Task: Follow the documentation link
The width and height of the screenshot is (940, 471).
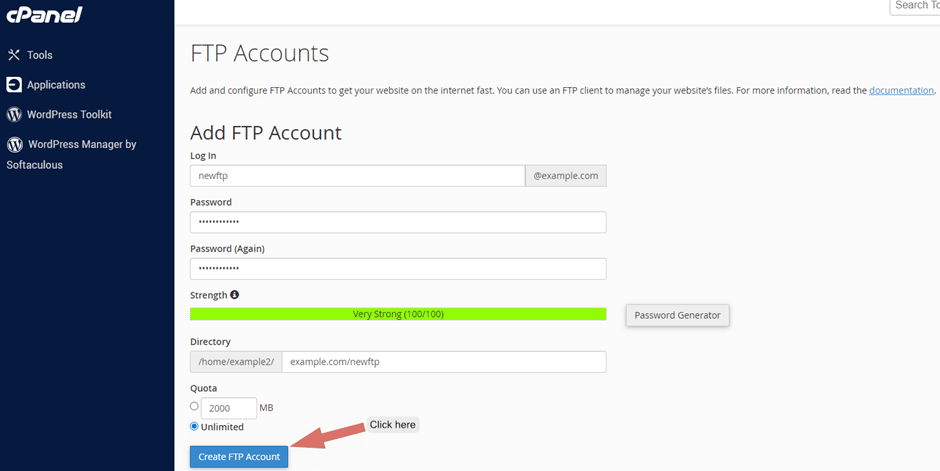Action: point(901,90)
